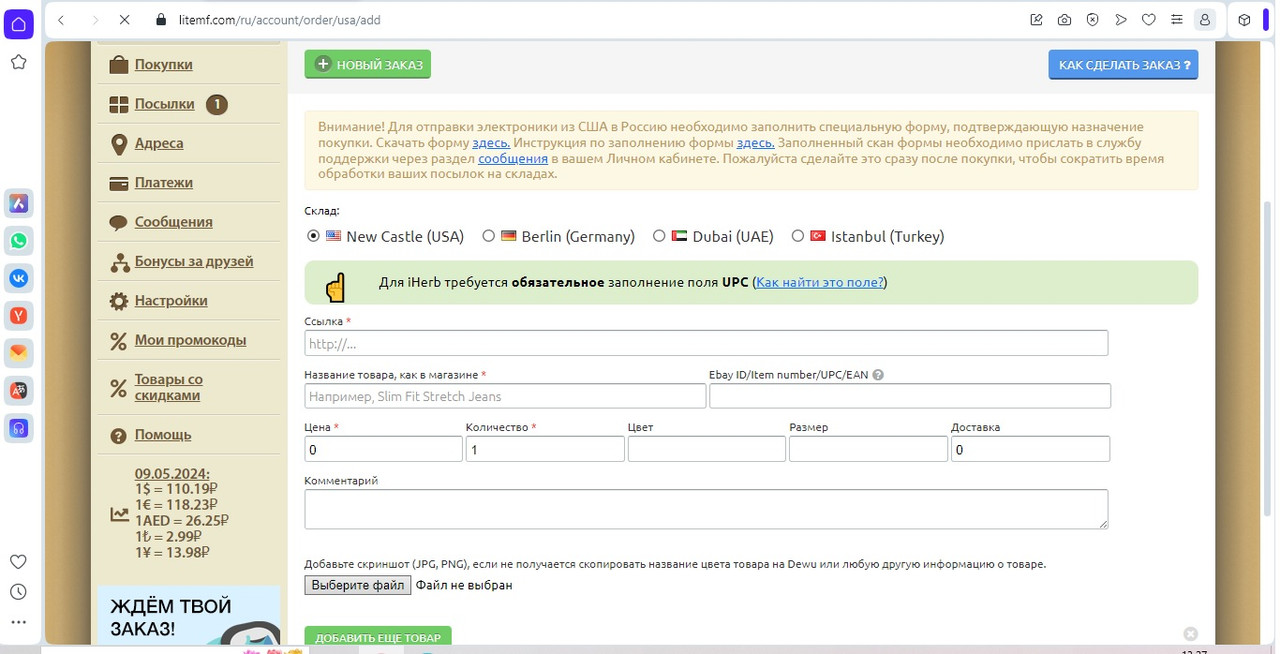Screen dimensions: 1280x654
Task: Focus the Комментарий text area
Action: [706, 509]
